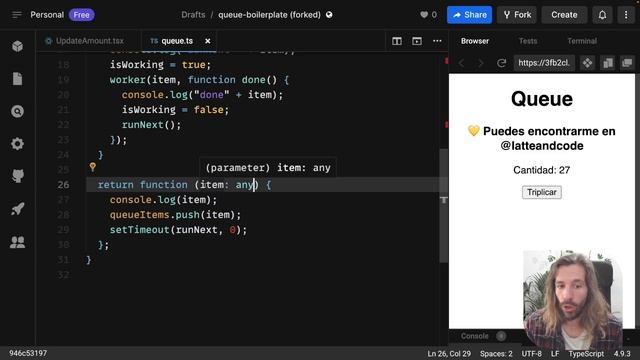Click the responsive preview icon
This screenshot has width=640, height=360.
608,63
